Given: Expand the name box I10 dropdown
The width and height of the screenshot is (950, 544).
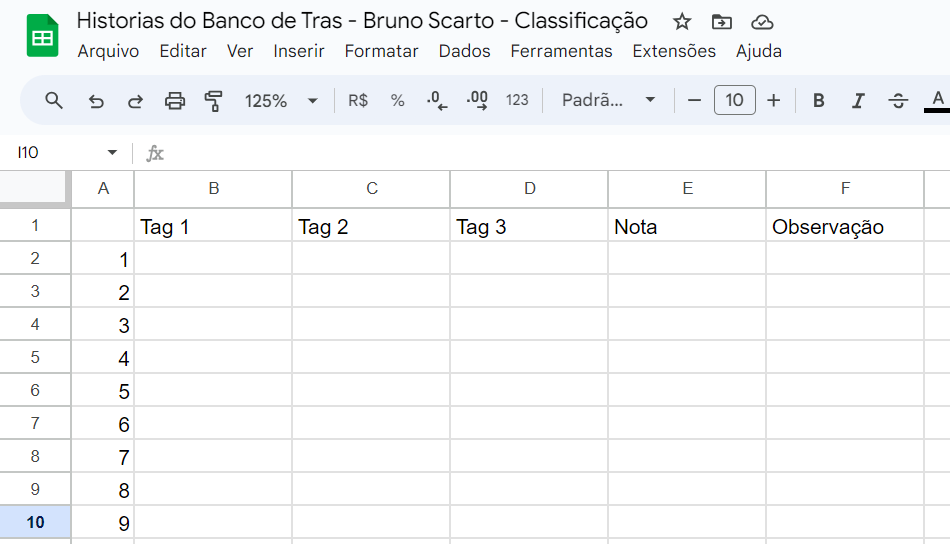Looking at the screenshot, I should point(112,153).
